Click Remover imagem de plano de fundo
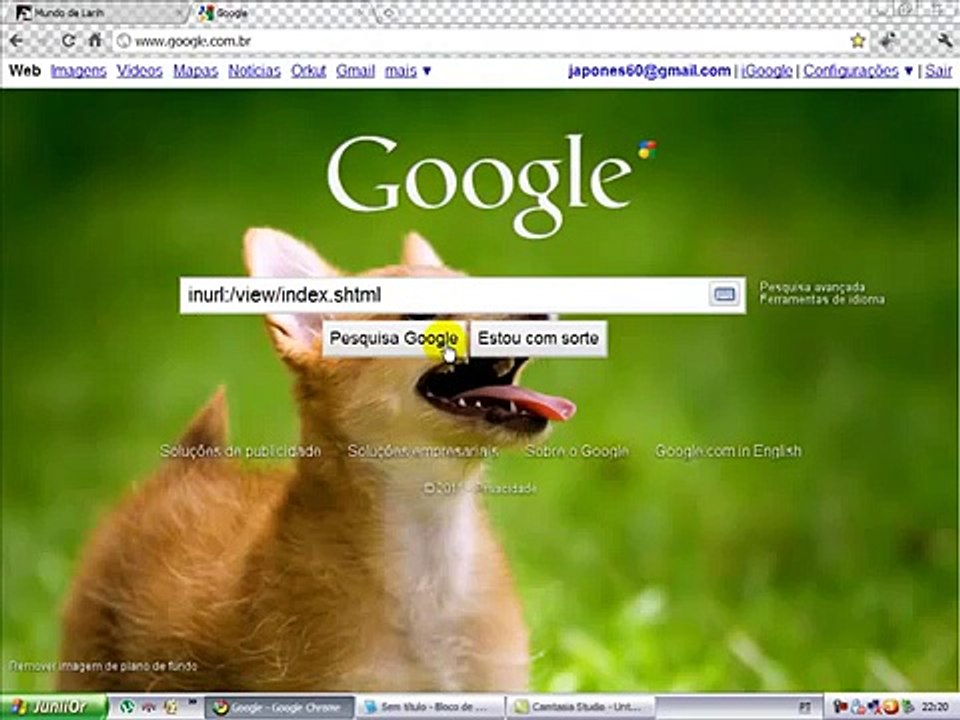The height and width of the screenshot is (720, 960). click(x=103, y=666)
